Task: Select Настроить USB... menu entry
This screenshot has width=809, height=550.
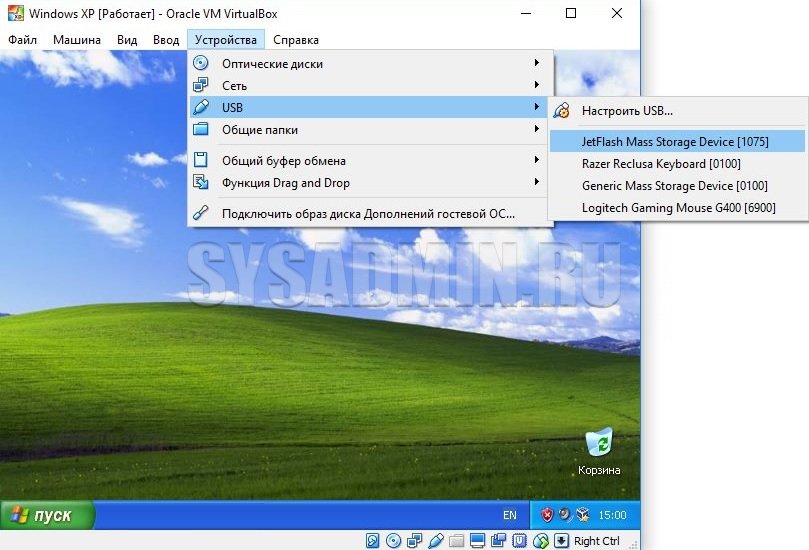Action: tap(627, 111)
